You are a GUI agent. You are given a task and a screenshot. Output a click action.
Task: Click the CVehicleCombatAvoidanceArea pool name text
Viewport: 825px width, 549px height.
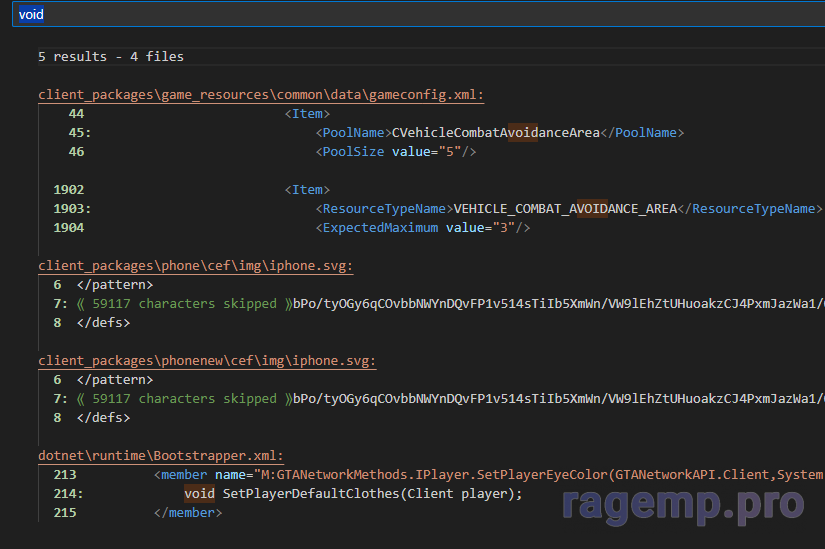(495, 133)
